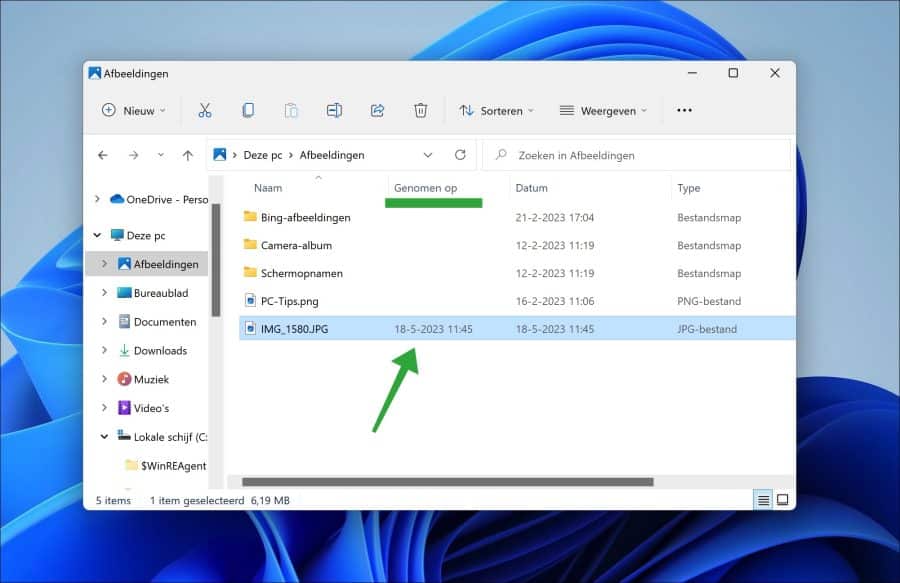Click the Copy icon in toolbar
Viewport: 900px width, 583px height.
coord(248,110)
